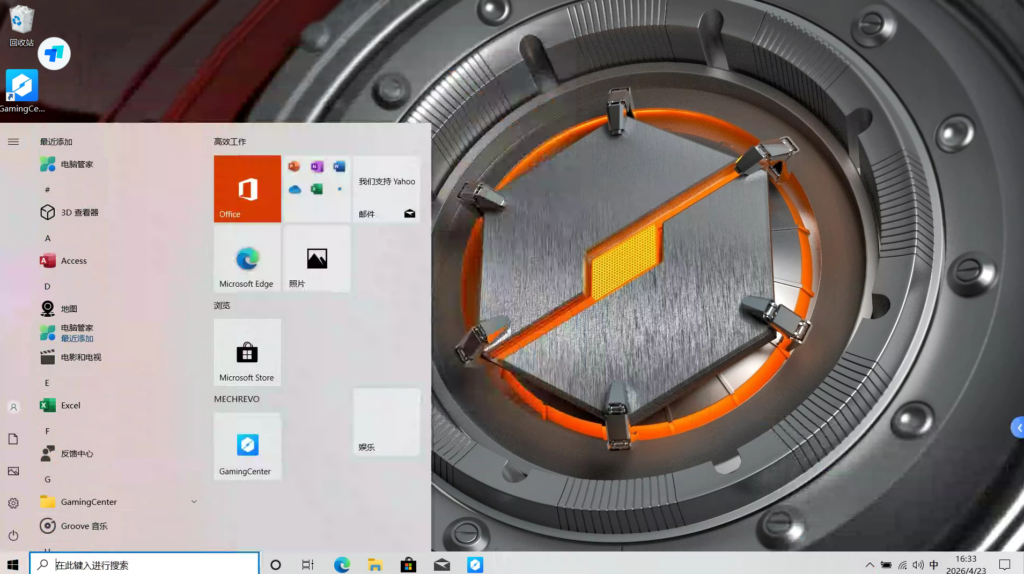Open Documents icon in Start sidebar
Screen dimensions: 1024x574
click(13, 439)
